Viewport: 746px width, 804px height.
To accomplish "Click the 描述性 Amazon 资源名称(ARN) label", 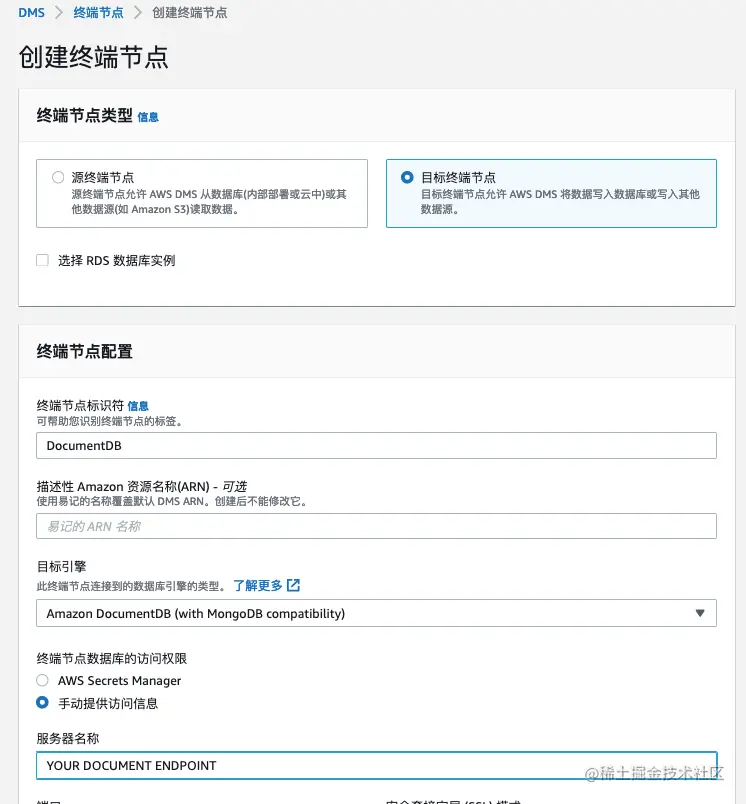I will [142, 486].
